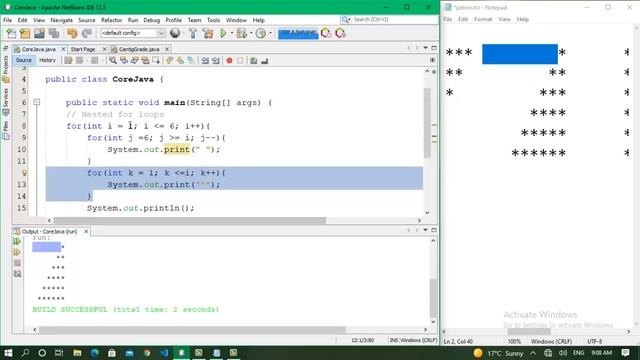Close the Start Page tab
Screen dimensions: 640x360
[x=104, y=49]
